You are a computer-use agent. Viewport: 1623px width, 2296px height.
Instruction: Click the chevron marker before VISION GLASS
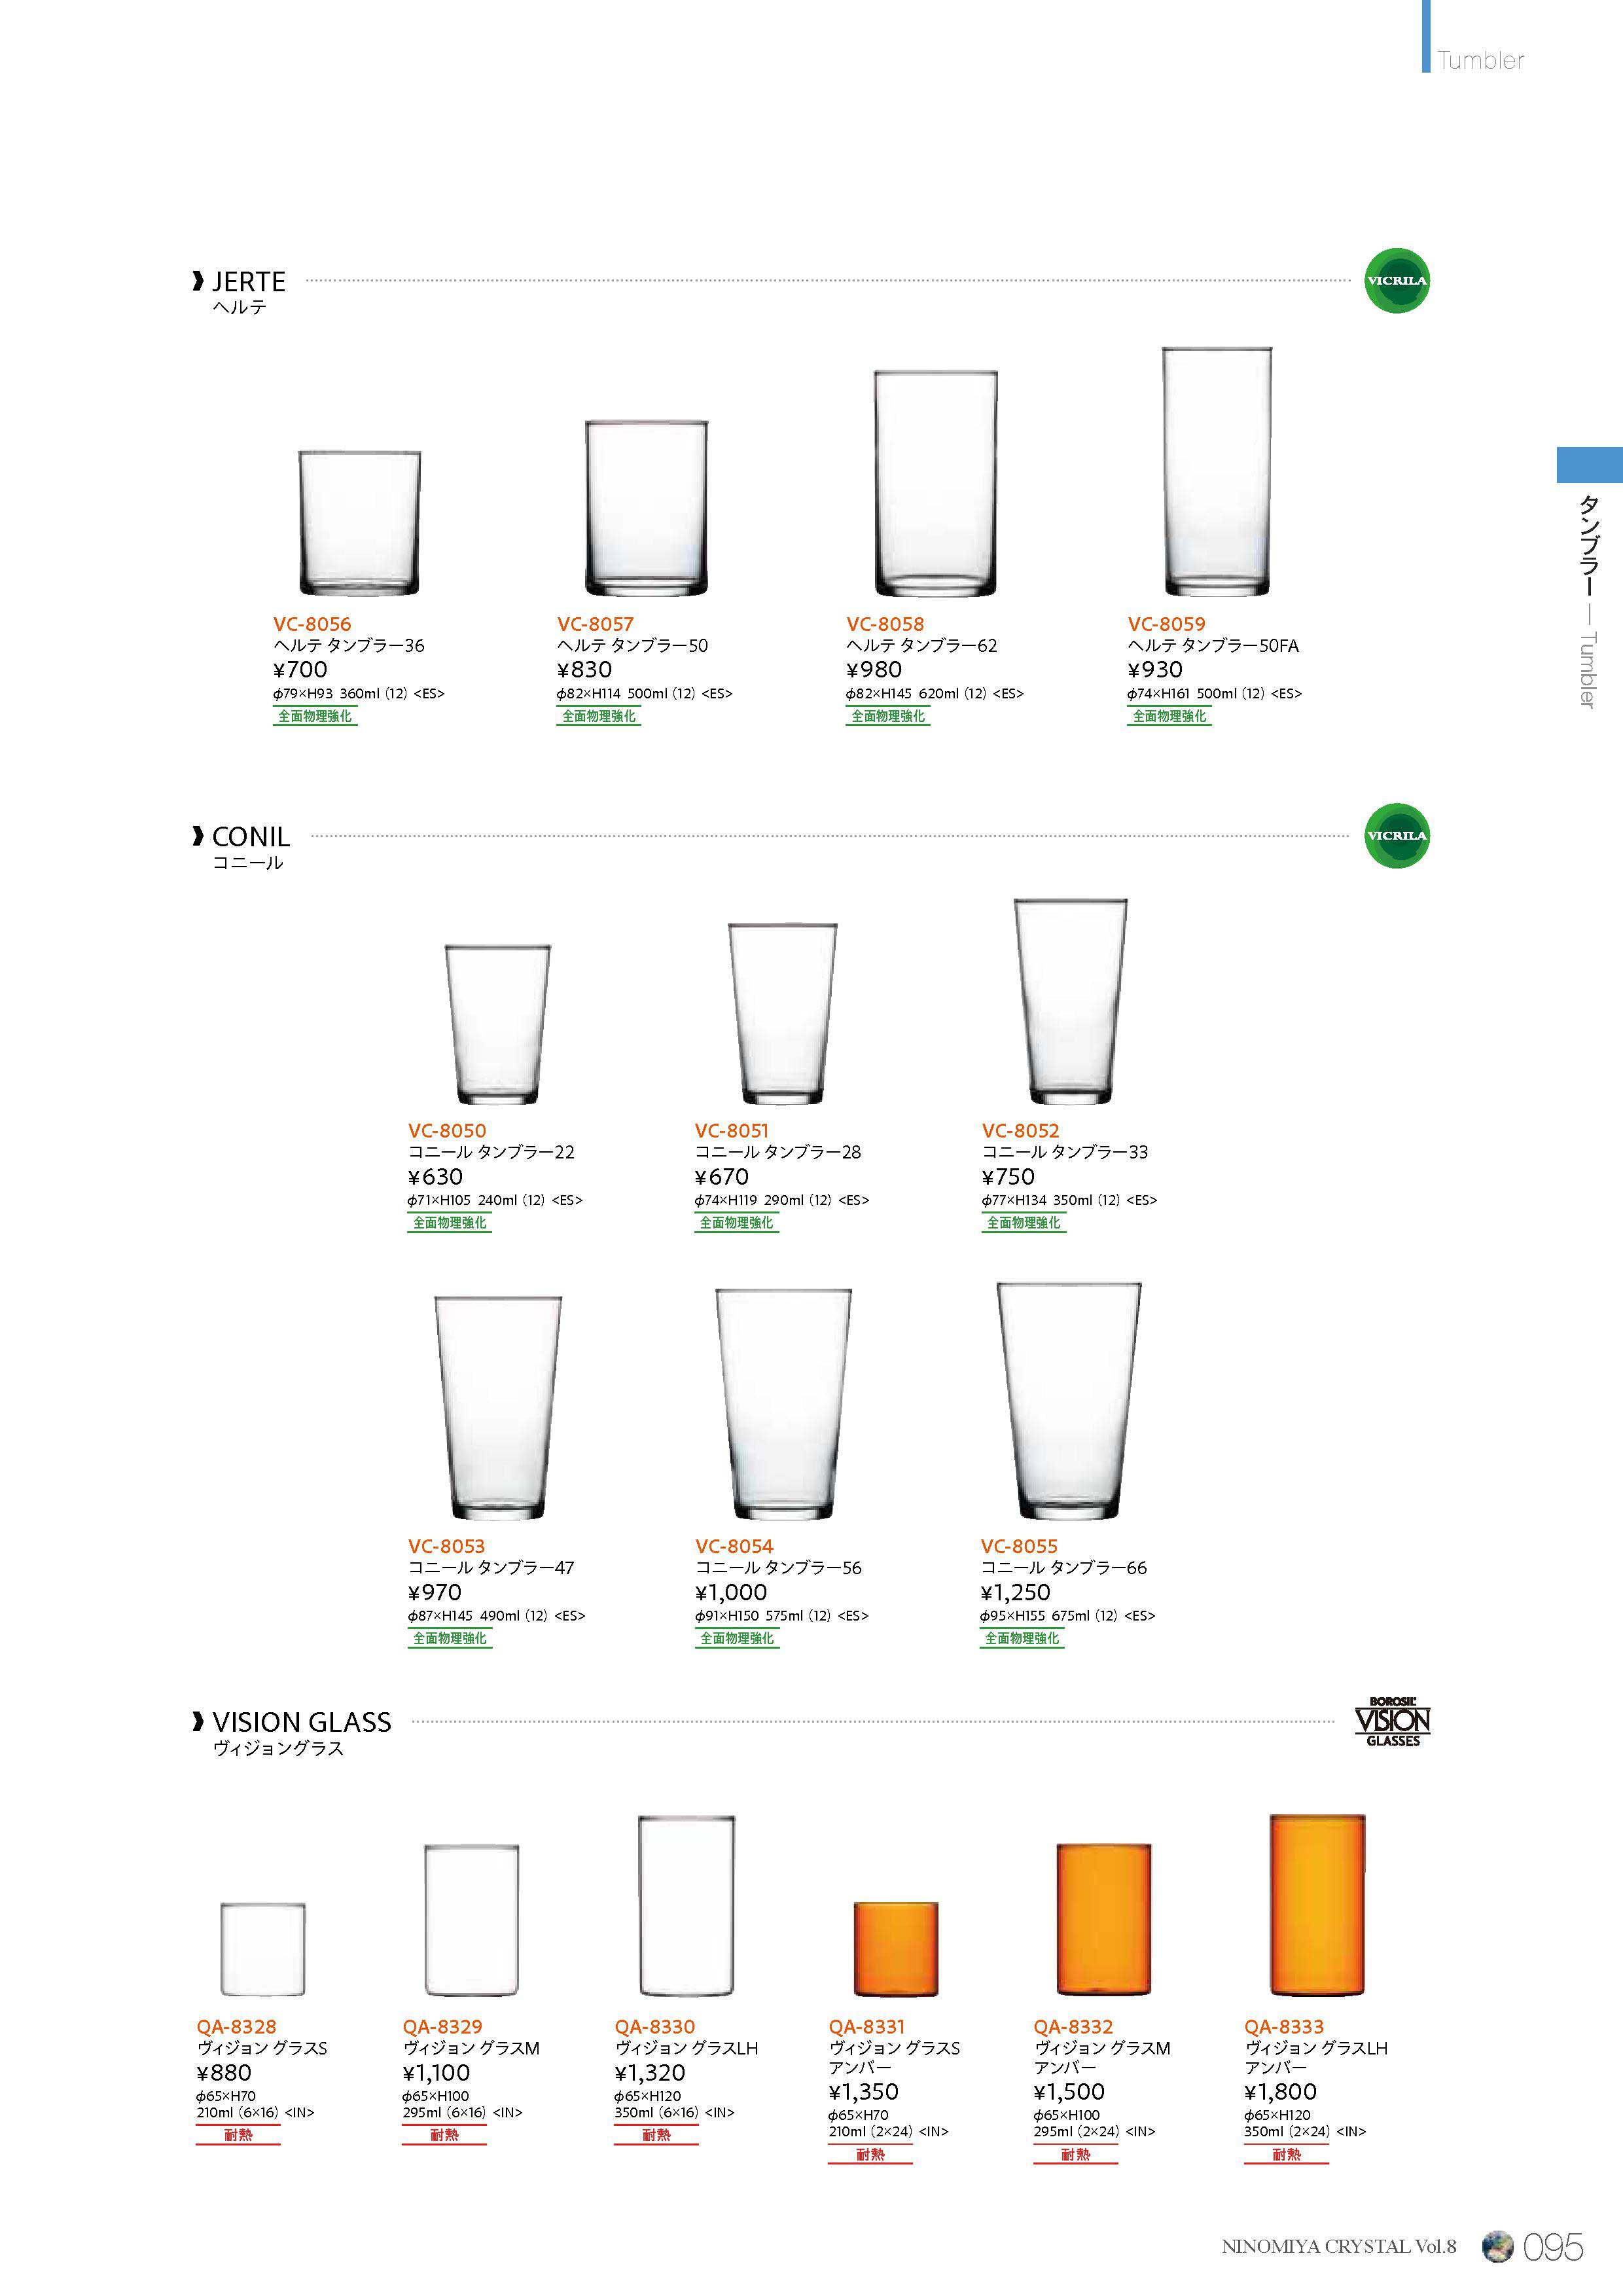[198, 1722]
